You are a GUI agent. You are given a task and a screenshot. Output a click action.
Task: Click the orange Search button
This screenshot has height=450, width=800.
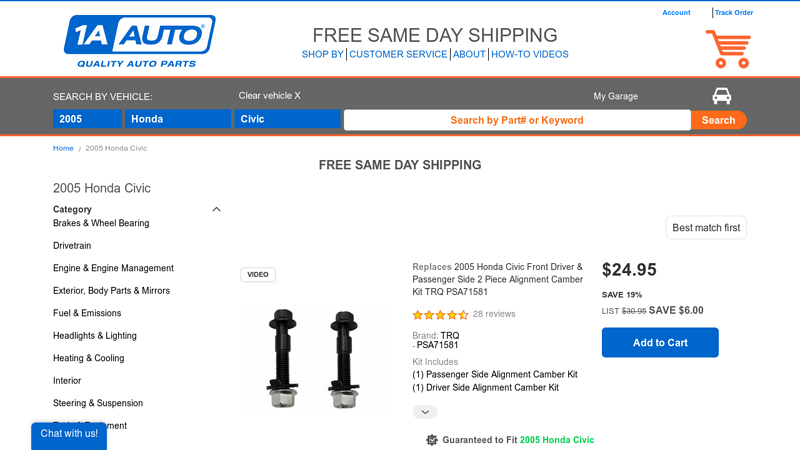718,120
